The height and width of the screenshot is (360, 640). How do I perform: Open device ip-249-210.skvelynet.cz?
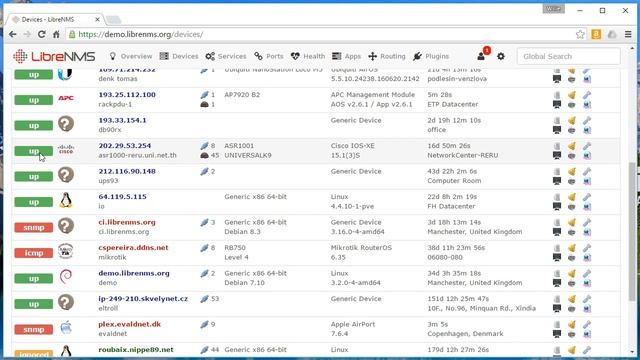pos(143,299)
